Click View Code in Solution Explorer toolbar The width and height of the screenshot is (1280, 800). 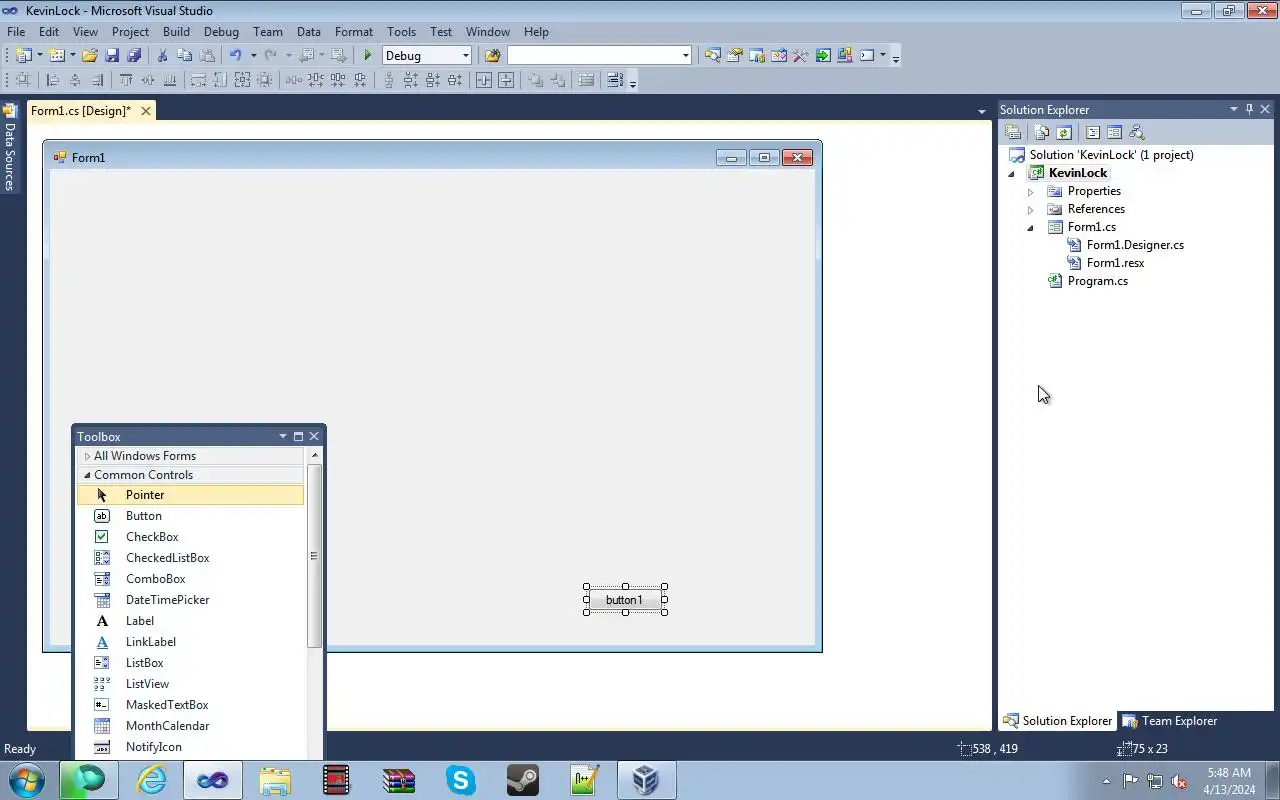[1093, 132]
